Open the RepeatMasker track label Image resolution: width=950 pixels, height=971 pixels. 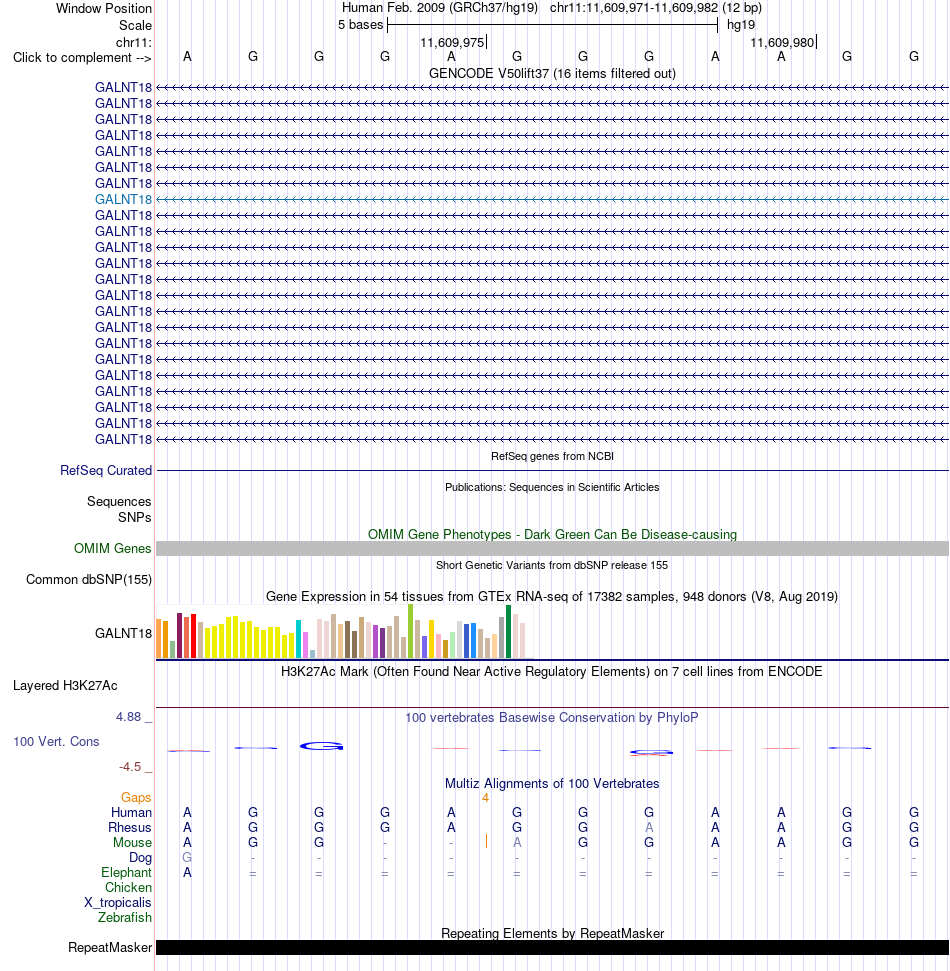pyautogui.click(x=110, y=947)
